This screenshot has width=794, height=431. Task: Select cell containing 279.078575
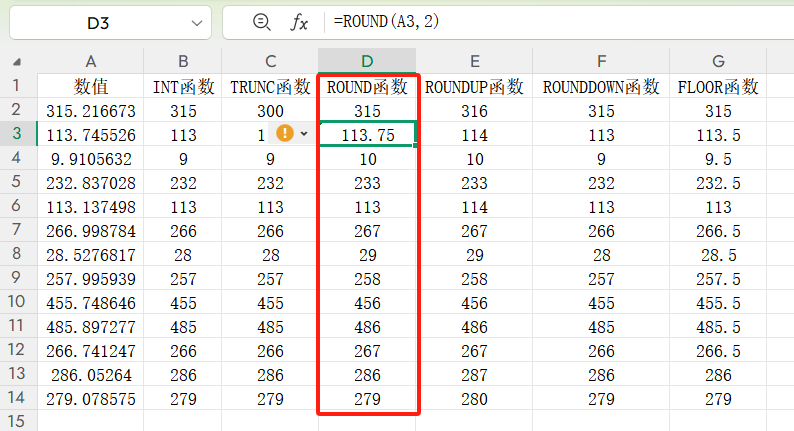[91, 399]
